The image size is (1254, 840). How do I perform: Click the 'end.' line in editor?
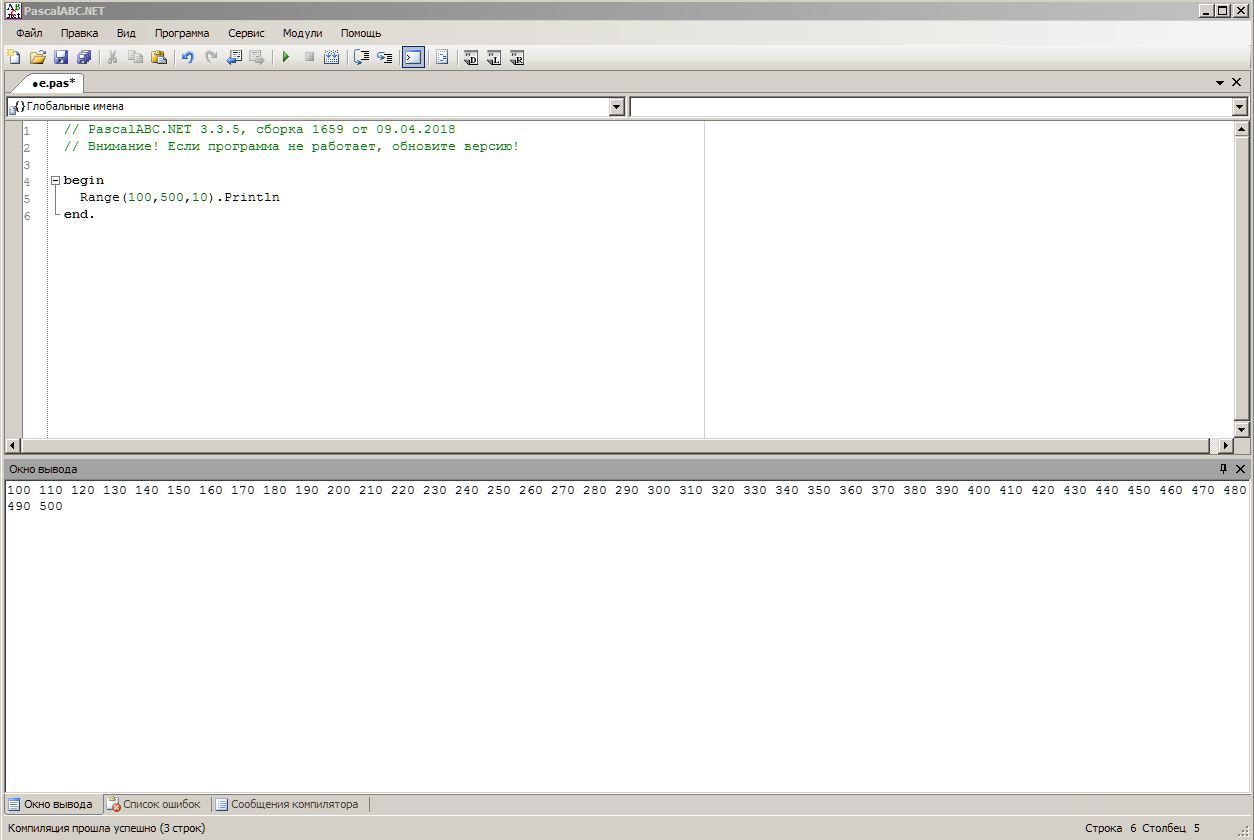click(x=79, y=215)
